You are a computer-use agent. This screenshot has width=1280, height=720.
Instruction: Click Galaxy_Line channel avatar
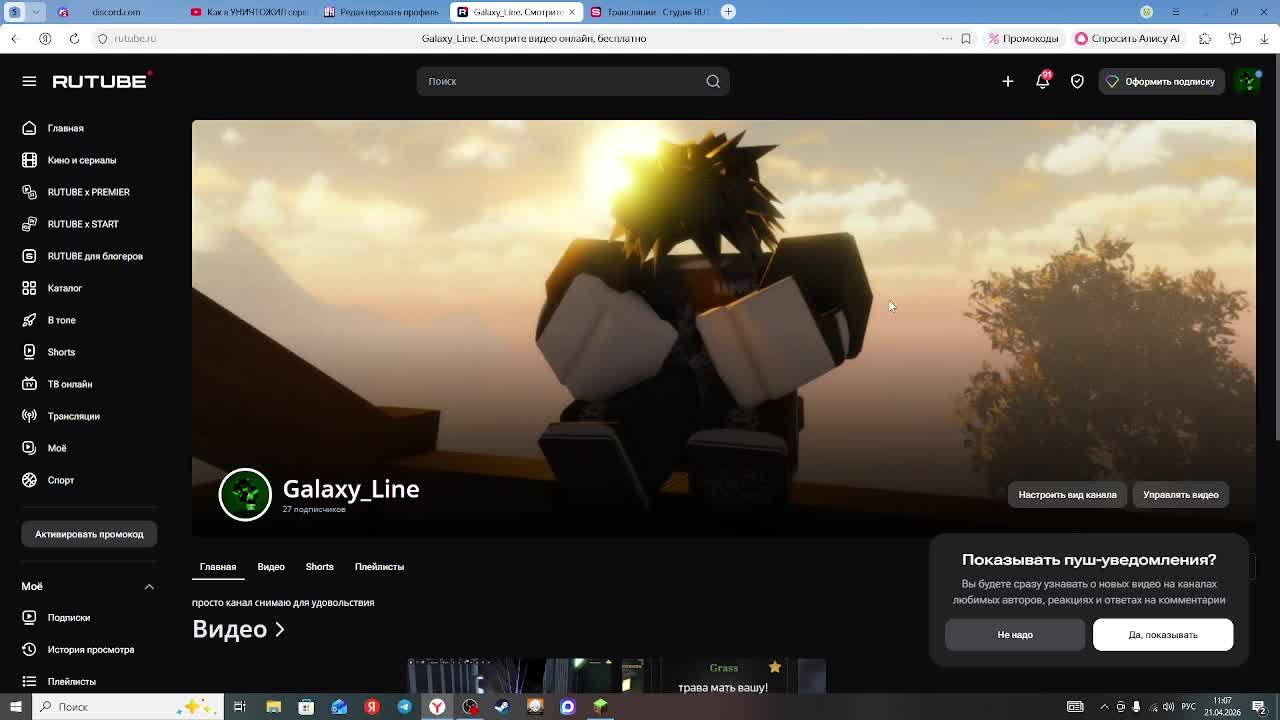click(245, 494)
